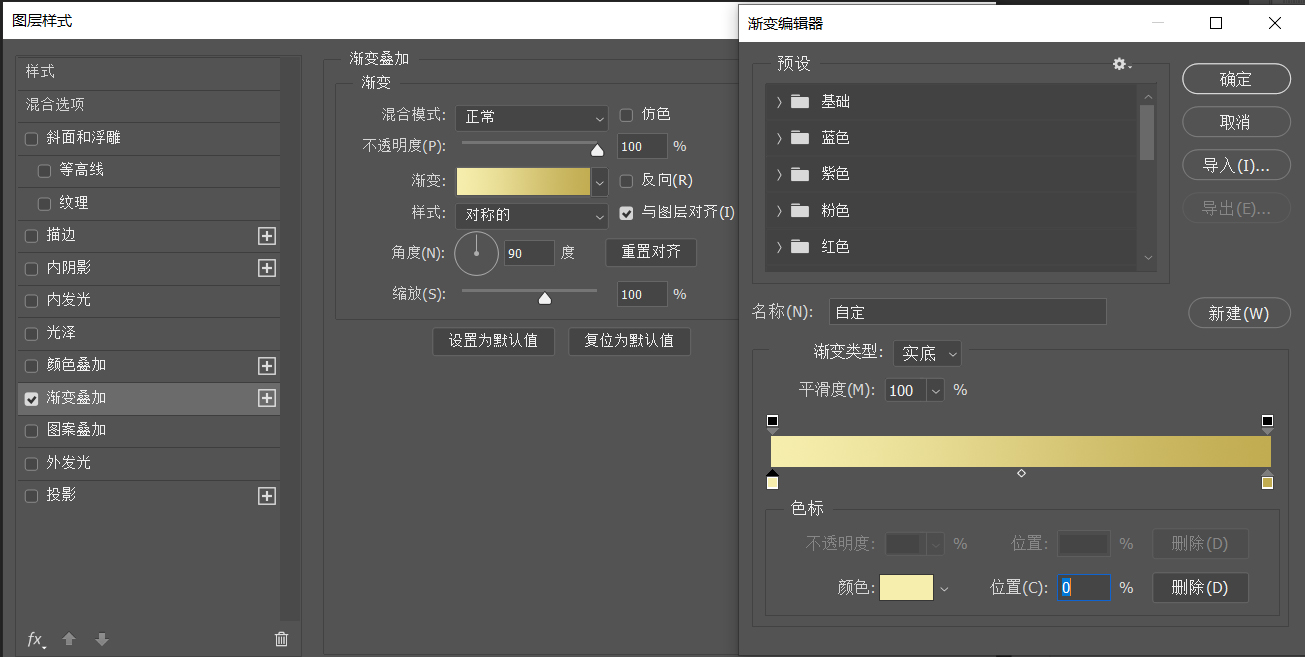Click the angle dial control
Image resolution: width=1305 pixels, height=657 pixels.
pos(476,253)
